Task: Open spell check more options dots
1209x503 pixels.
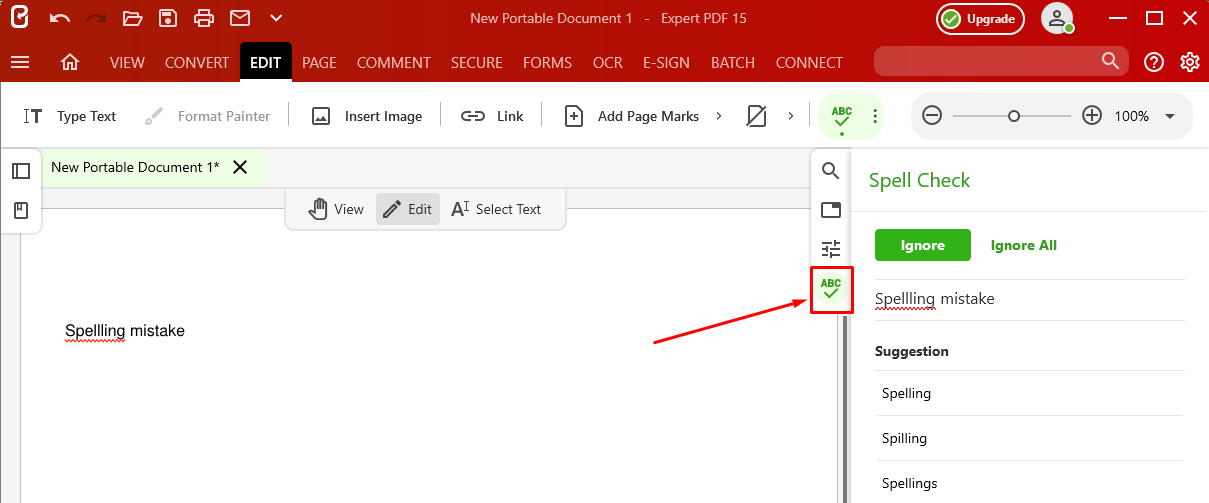Action: coord(875,116)
